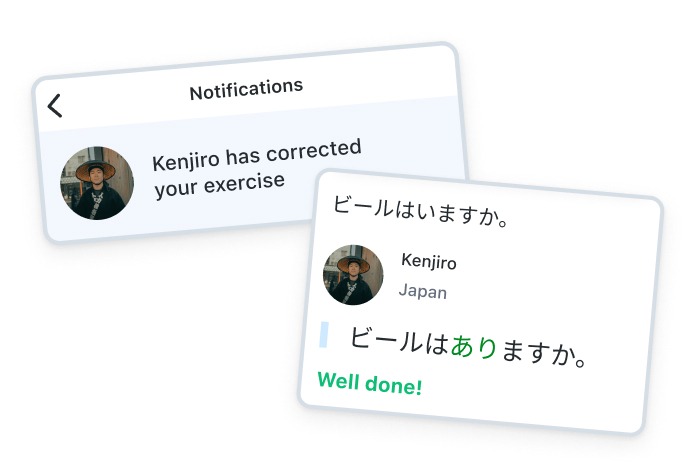Click the Kenjiro name in the correction card
Image resolution: width=690 pixels, height=473 pixels.
428,263
